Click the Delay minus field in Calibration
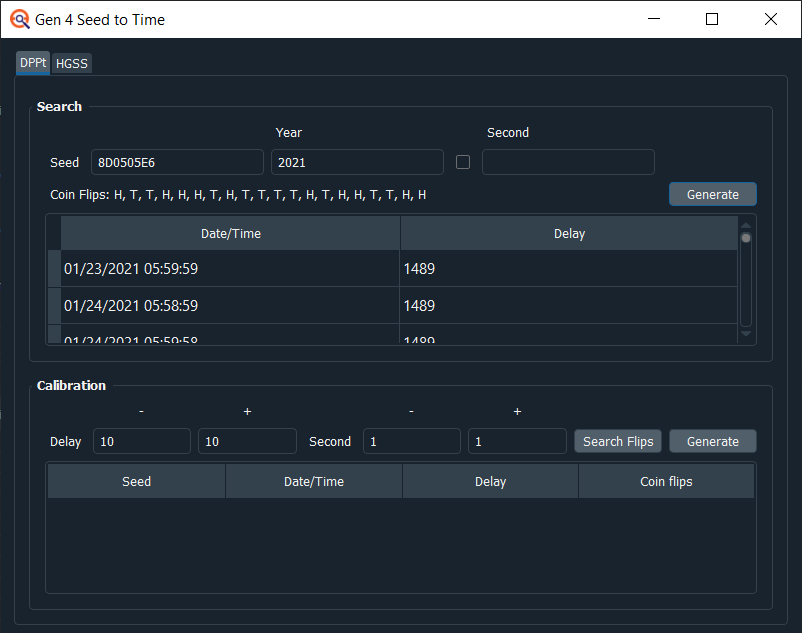802x633 pixels. click(x=142, y=441)
